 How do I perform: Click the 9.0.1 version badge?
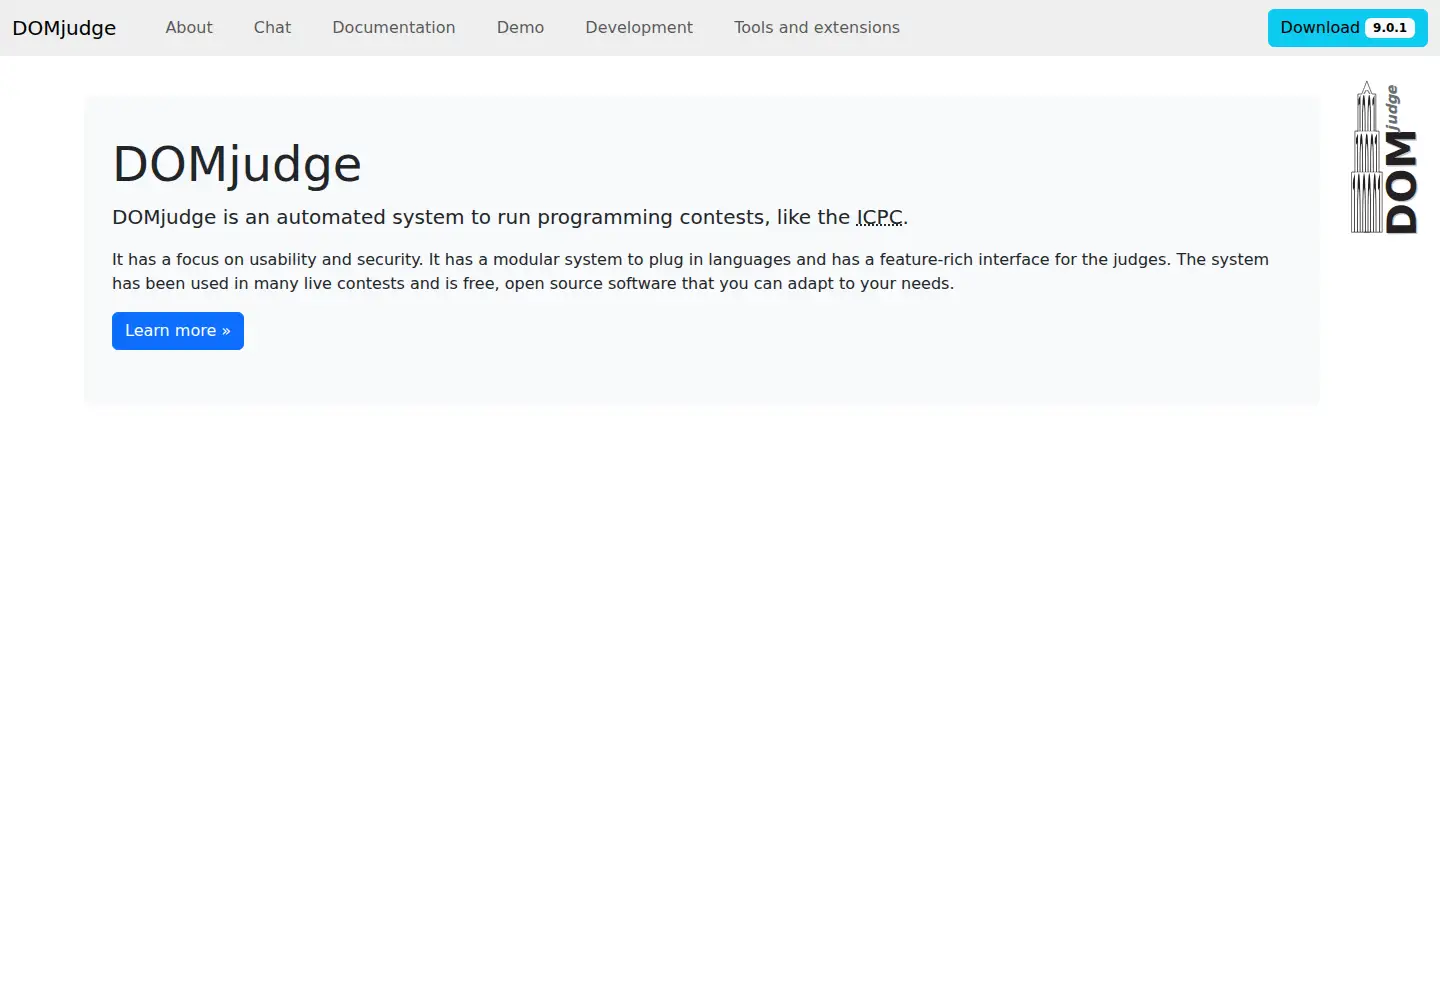click(x=1390, y=28)
